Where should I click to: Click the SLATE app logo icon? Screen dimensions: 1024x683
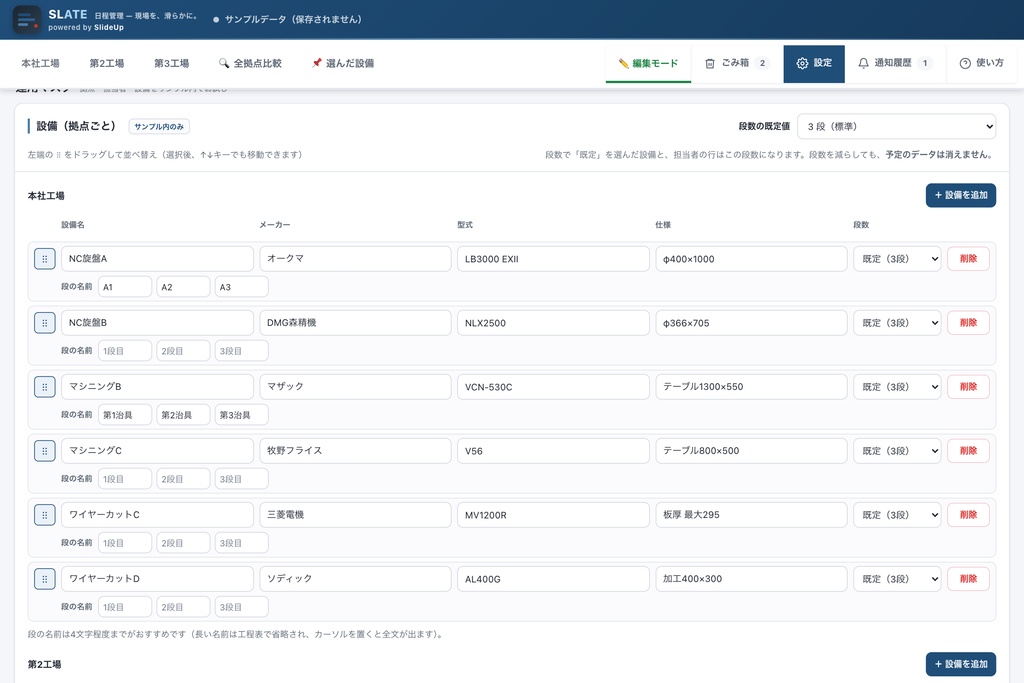point(27,20)
